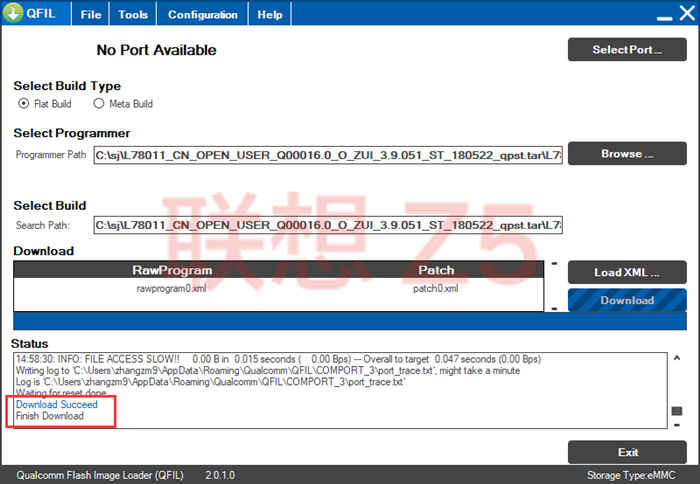This screenshot has height=484, width=700.
Task: Click the No Port Available label
Action: pyautogui.click(x=156, y=50)
